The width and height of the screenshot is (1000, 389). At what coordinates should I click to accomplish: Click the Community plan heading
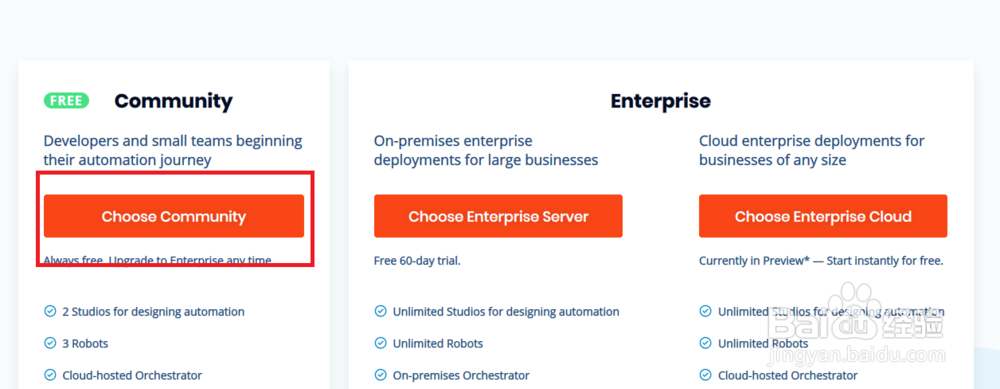click(173, 101)
